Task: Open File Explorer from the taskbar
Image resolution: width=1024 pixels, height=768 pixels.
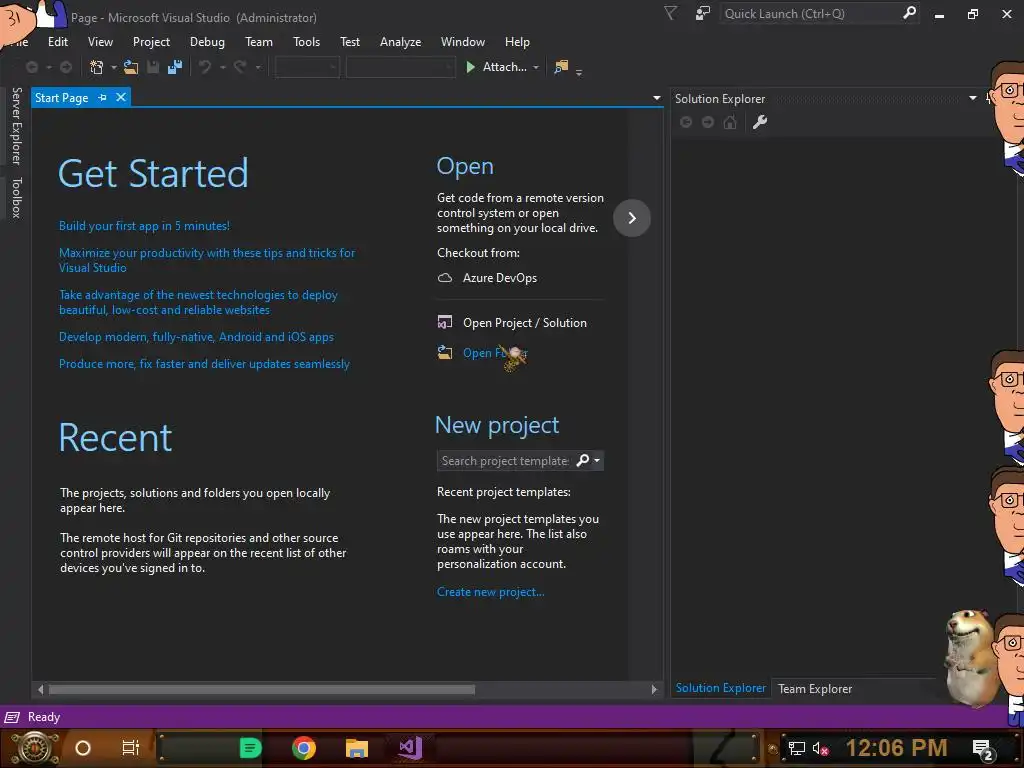Action: [357, 748]
